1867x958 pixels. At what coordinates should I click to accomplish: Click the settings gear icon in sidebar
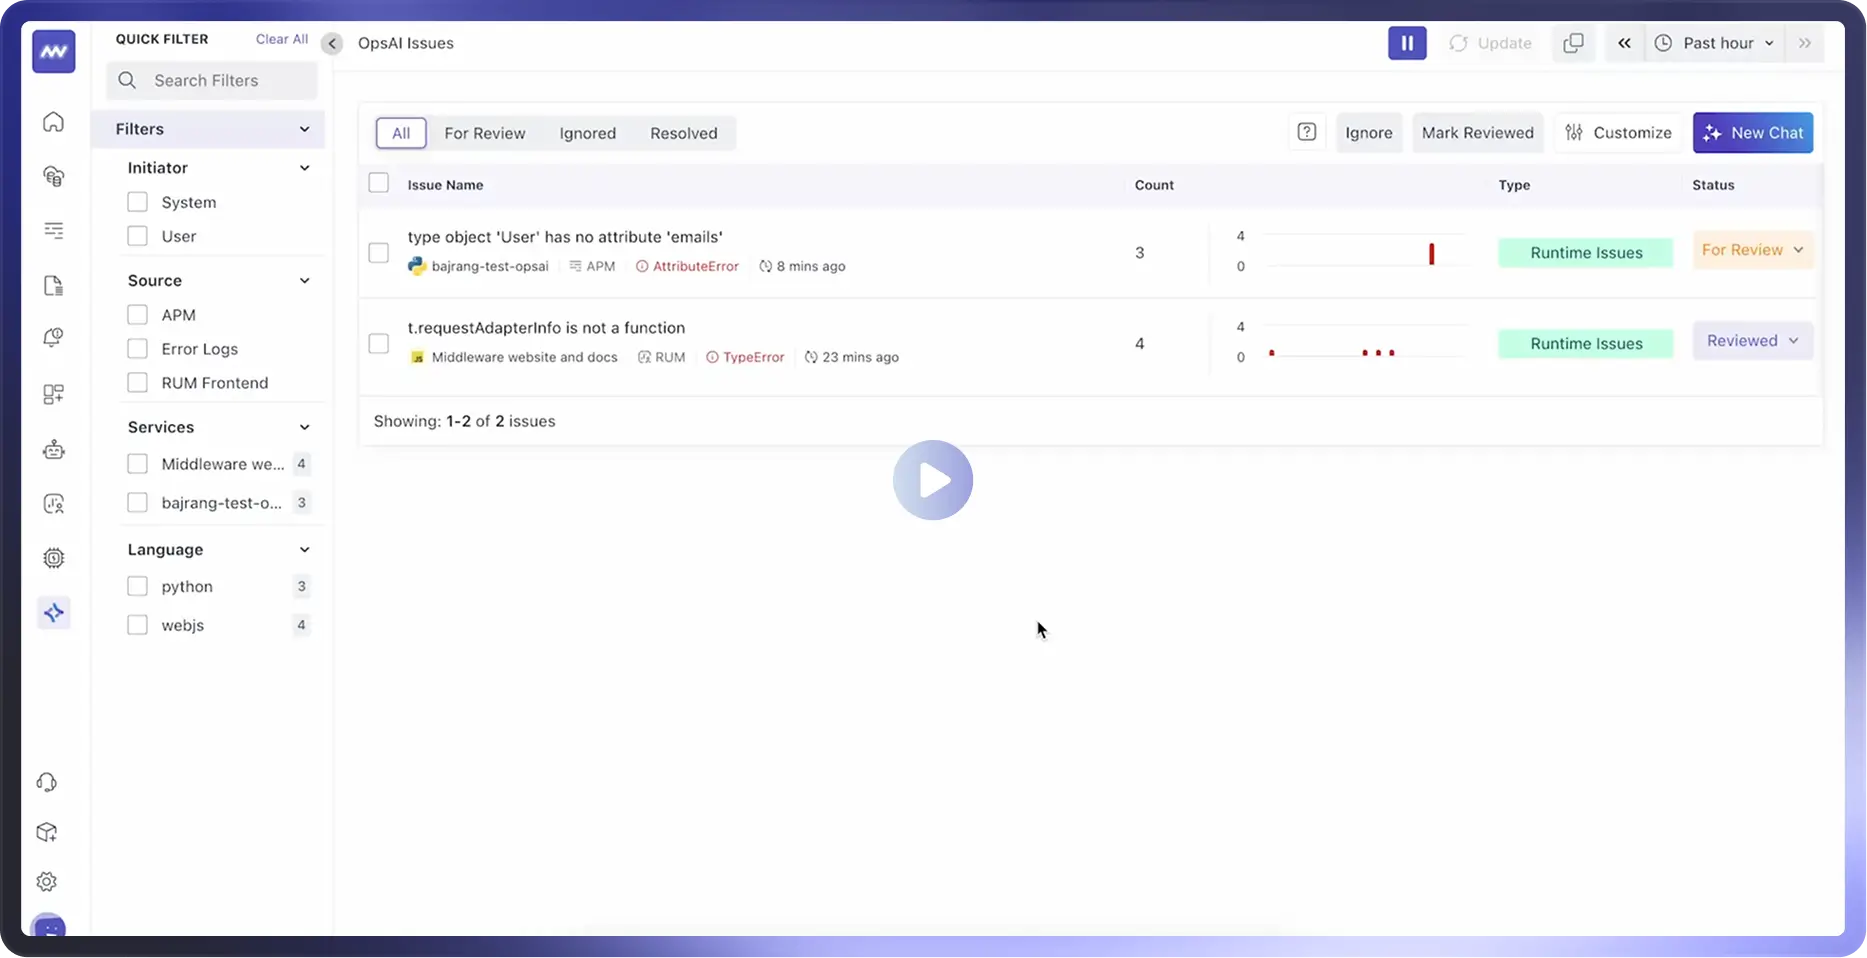47,881
